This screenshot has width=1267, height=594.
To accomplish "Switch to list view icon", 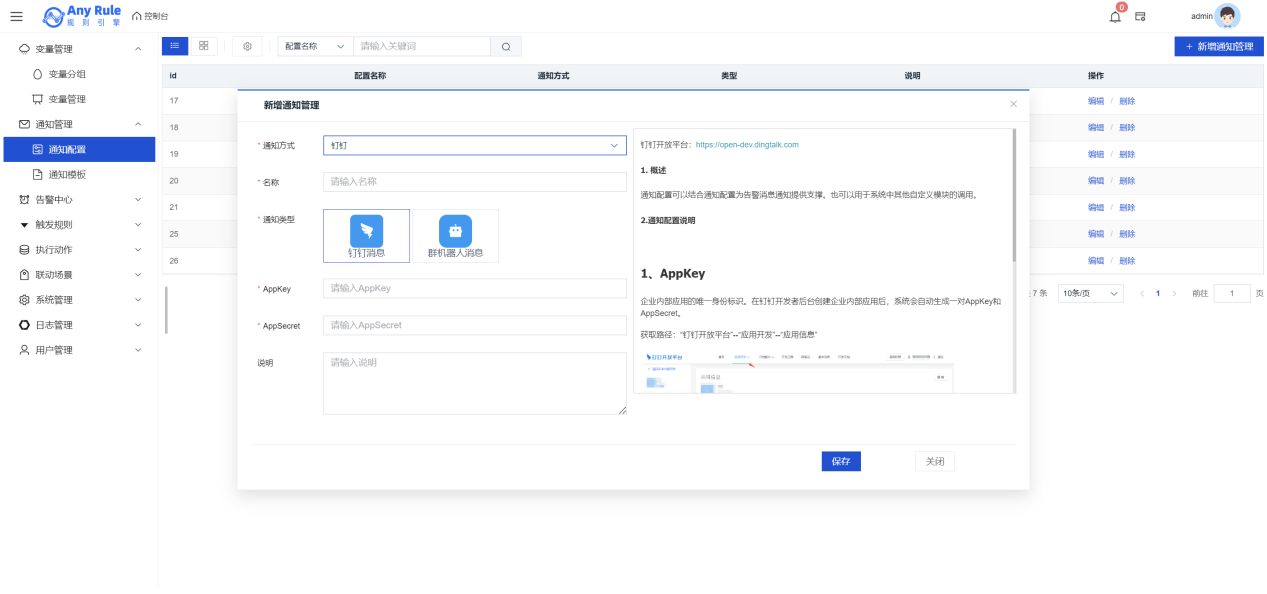I will (x=174, y=46).
